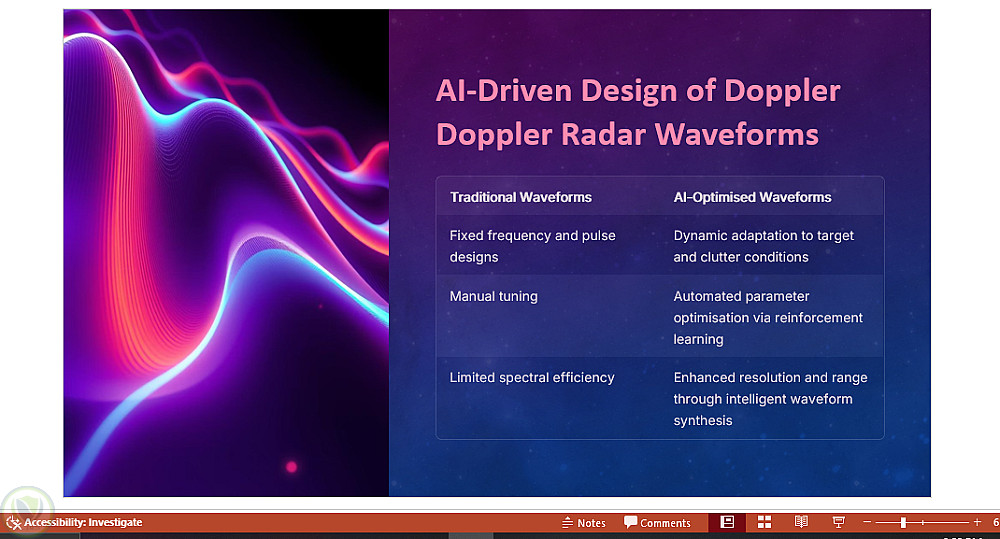Click the 'Traditional Waveforms' table header
Viewport: 1000px width, 539px height.
(520, 197)
